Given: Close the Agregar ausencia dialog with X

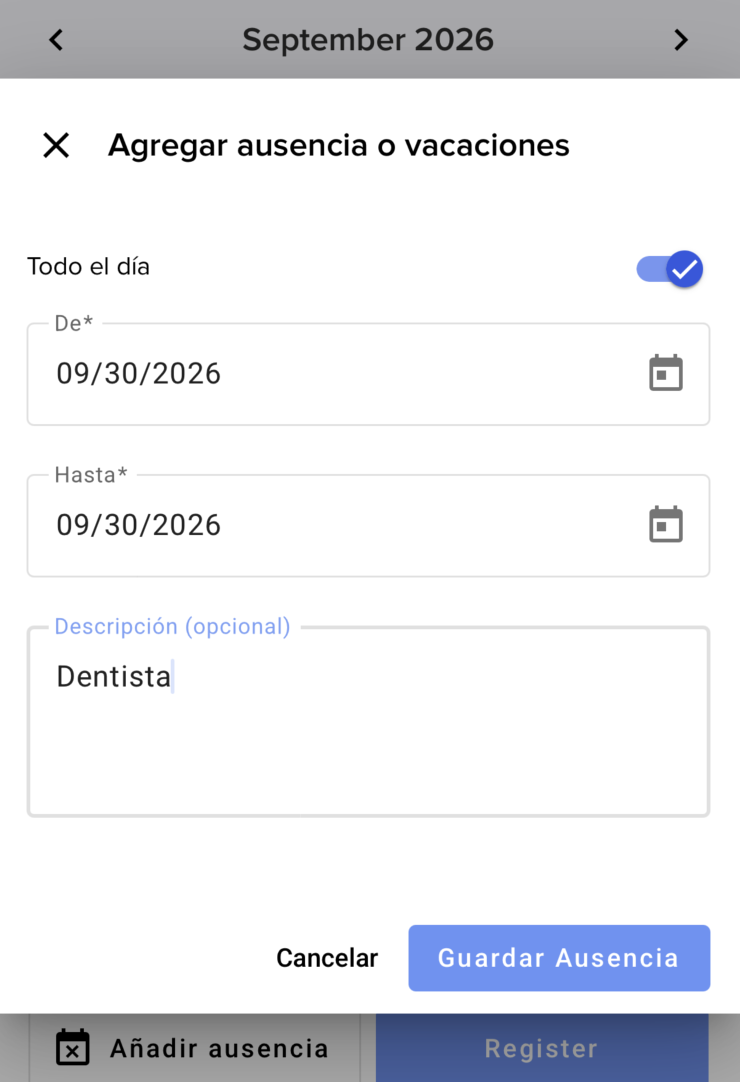Looking at the screenshot, I should tap(56, 146).
